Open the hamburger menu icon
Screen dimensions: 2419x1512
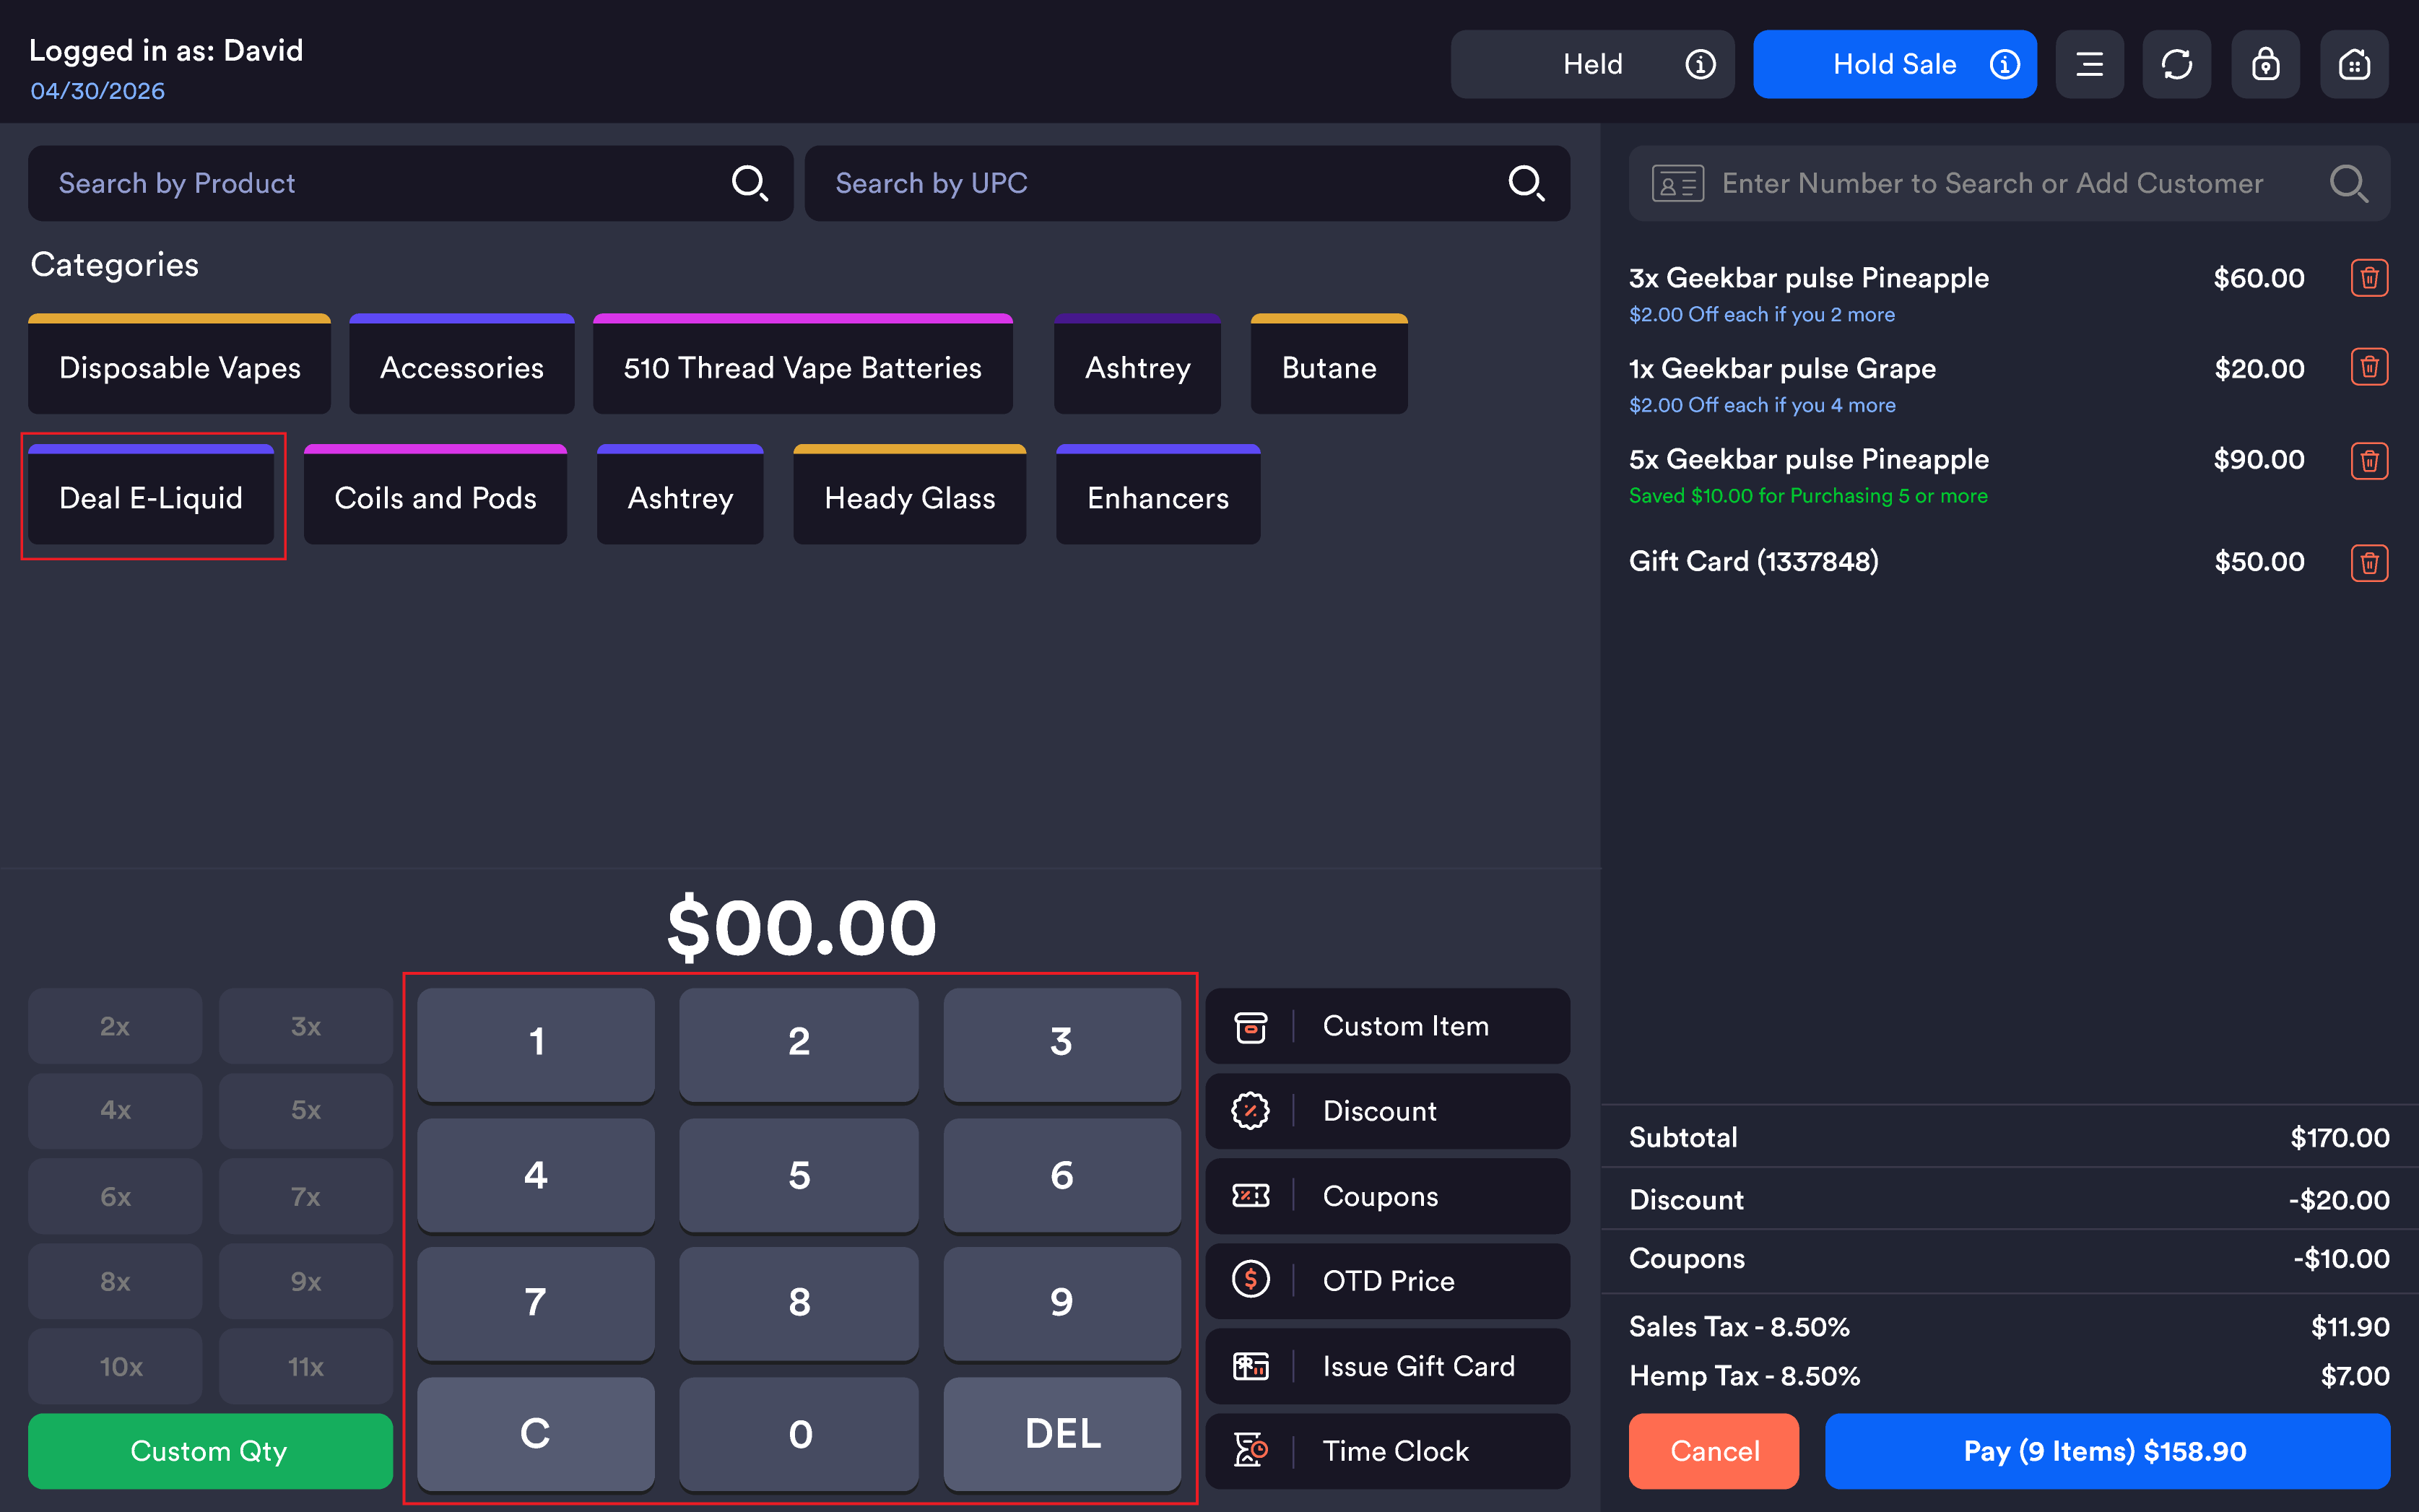pos(2089,64)
